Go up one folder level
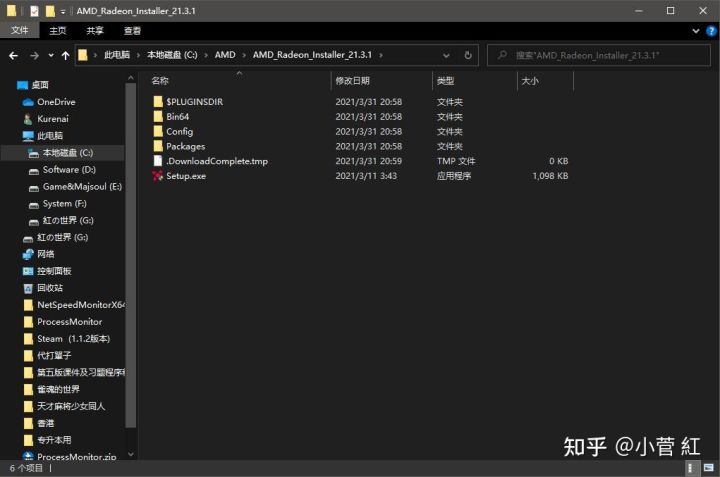 coord(66,56)
